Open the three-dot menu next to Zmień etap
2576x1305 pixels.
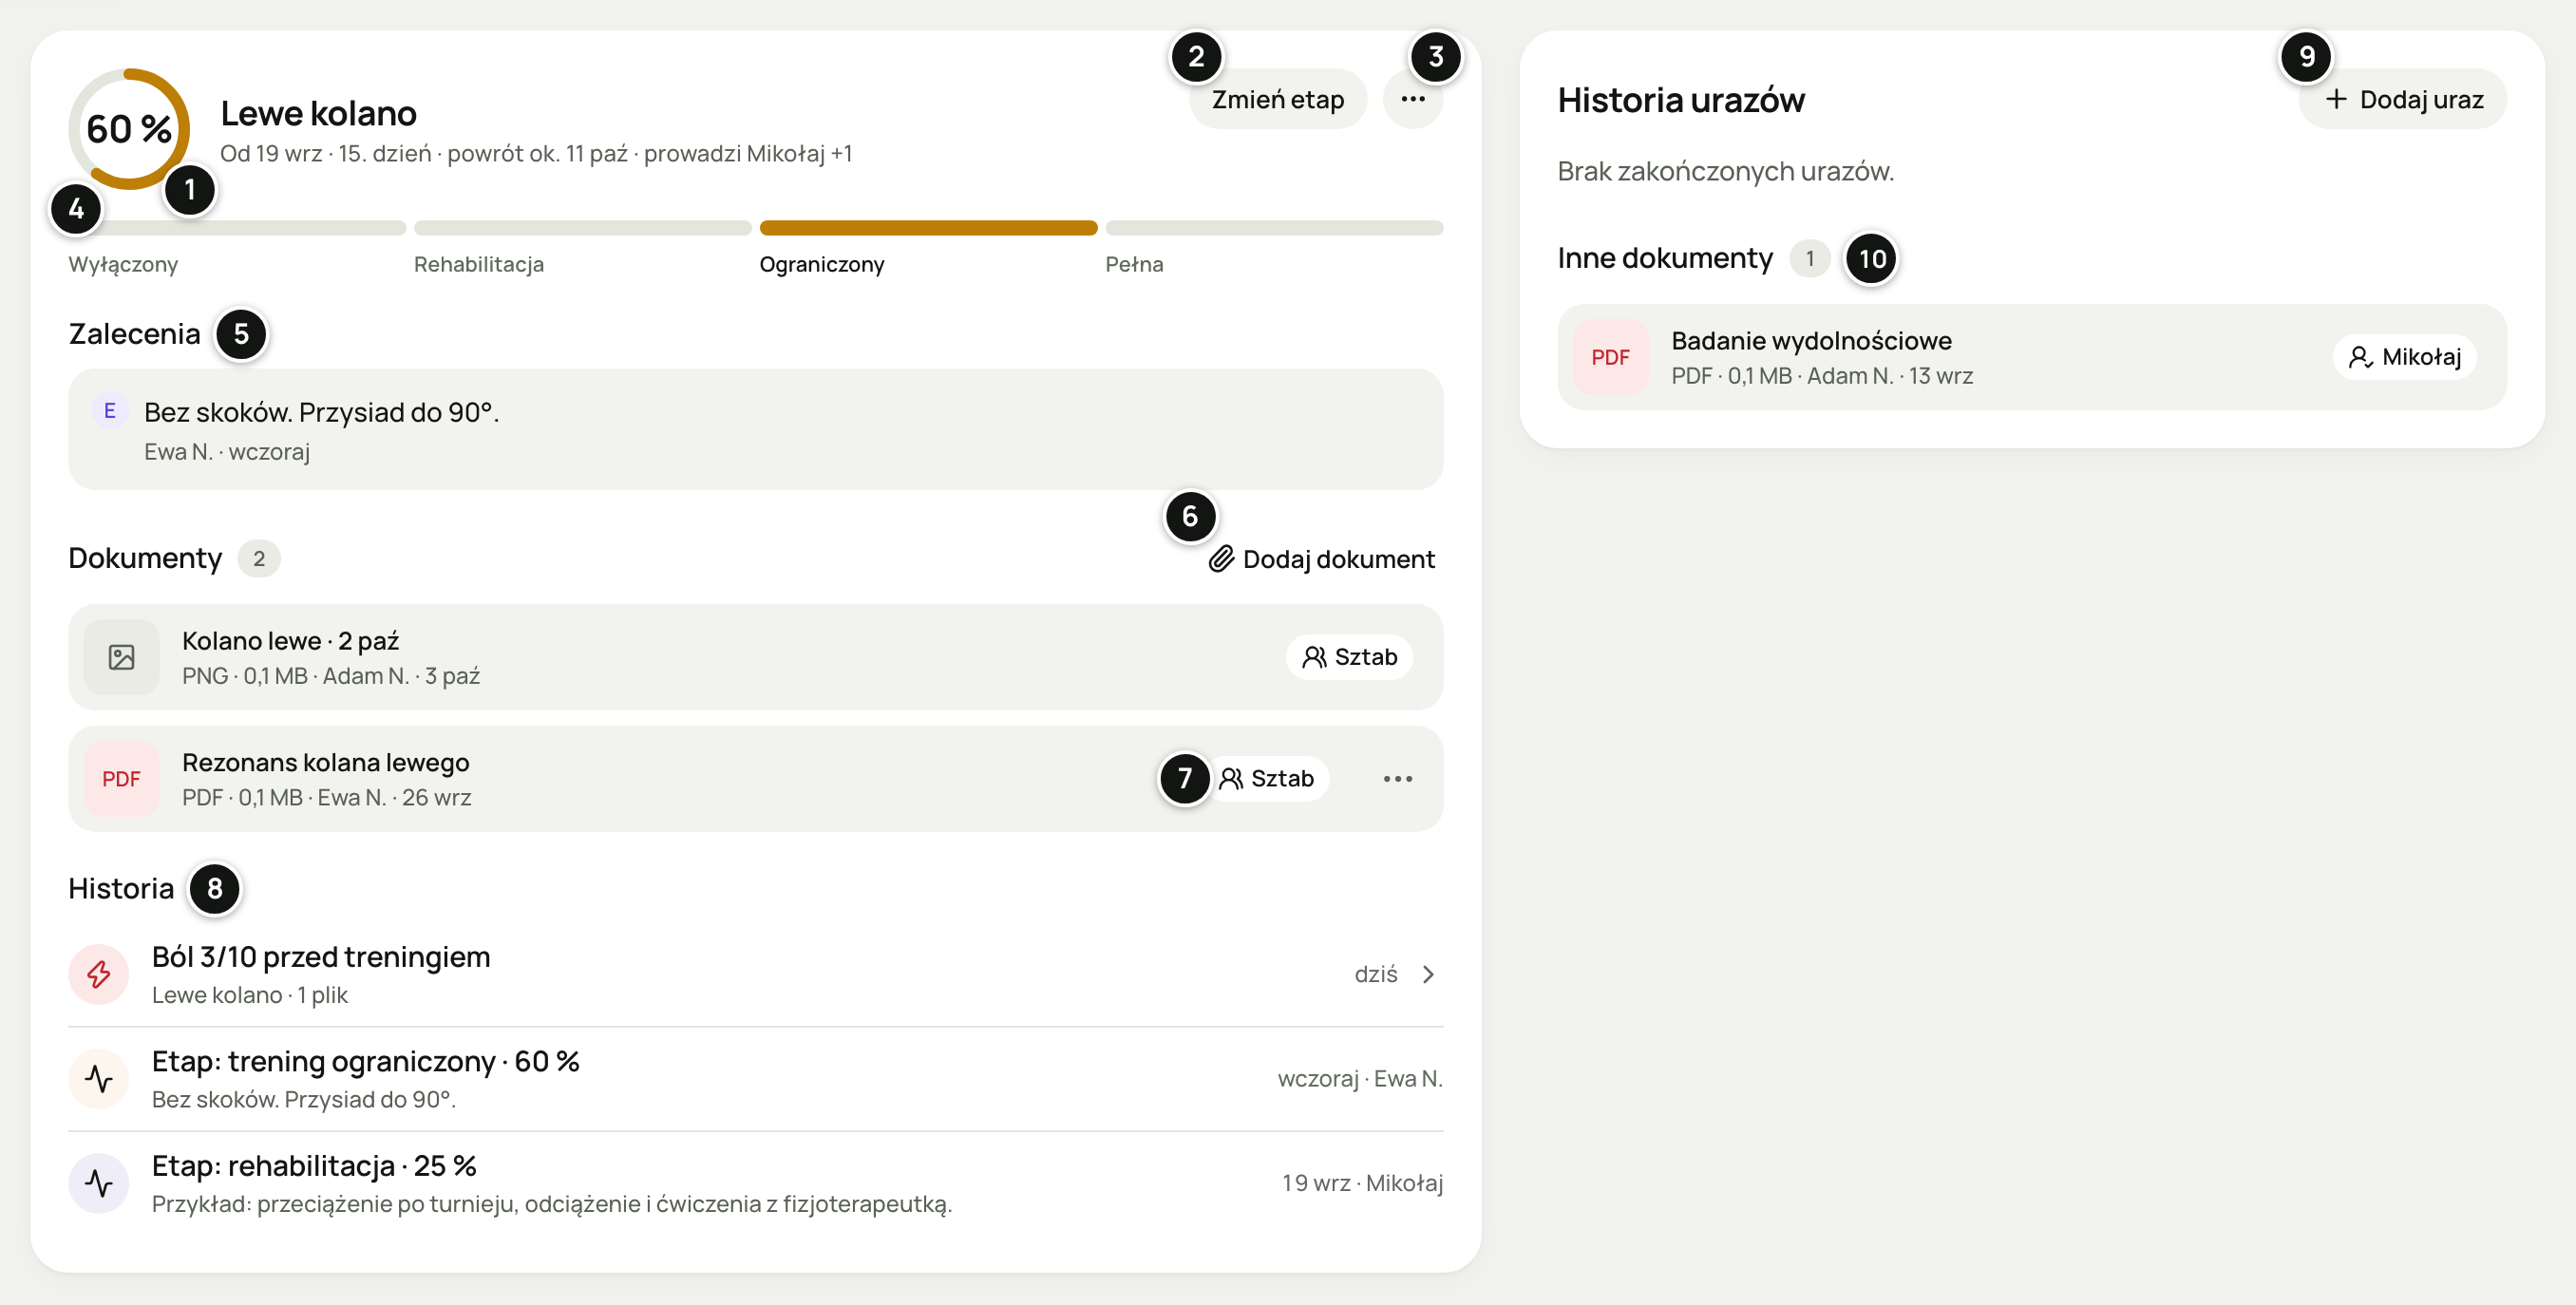pyautogui.click(x=1412, y=99)
